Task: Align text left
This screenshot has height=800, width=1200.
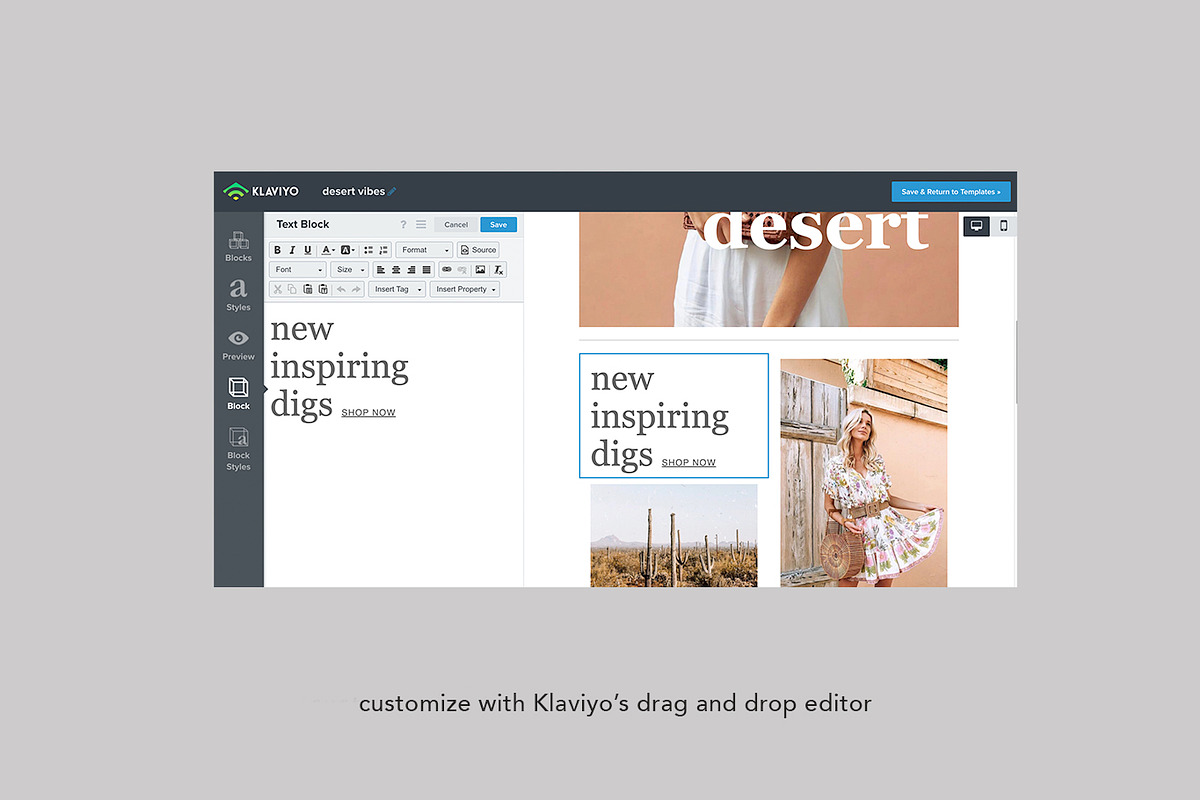Action: tap(381, 270)
